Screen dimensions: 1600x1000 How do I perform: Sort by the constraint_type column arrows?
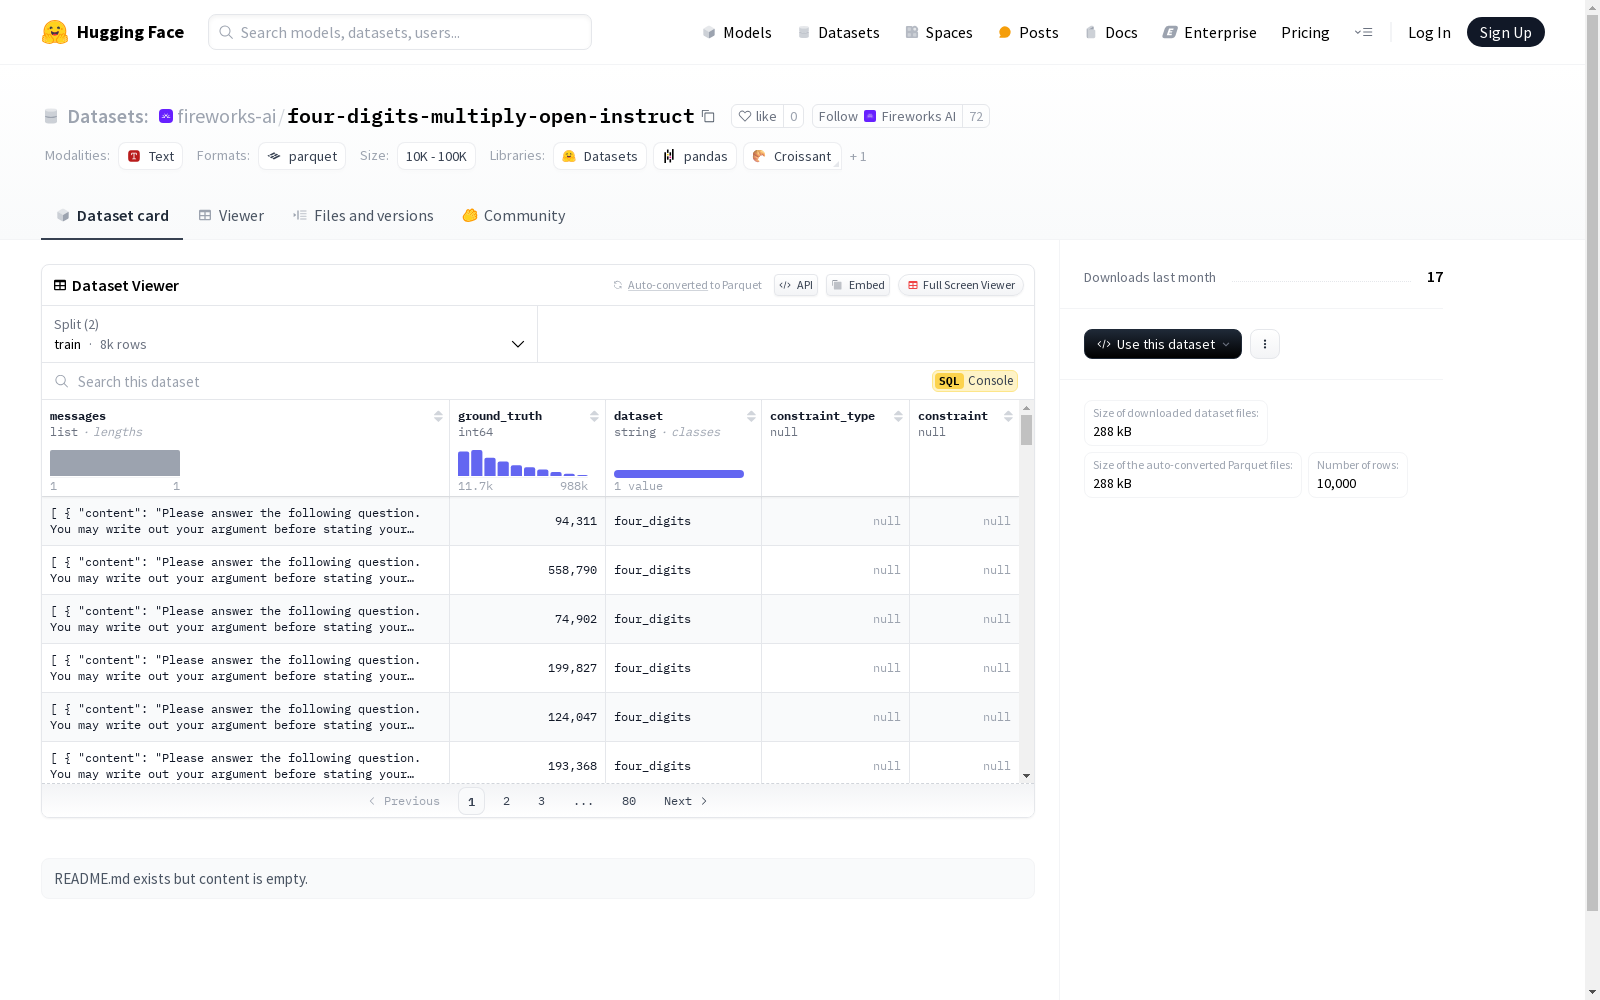898,416
